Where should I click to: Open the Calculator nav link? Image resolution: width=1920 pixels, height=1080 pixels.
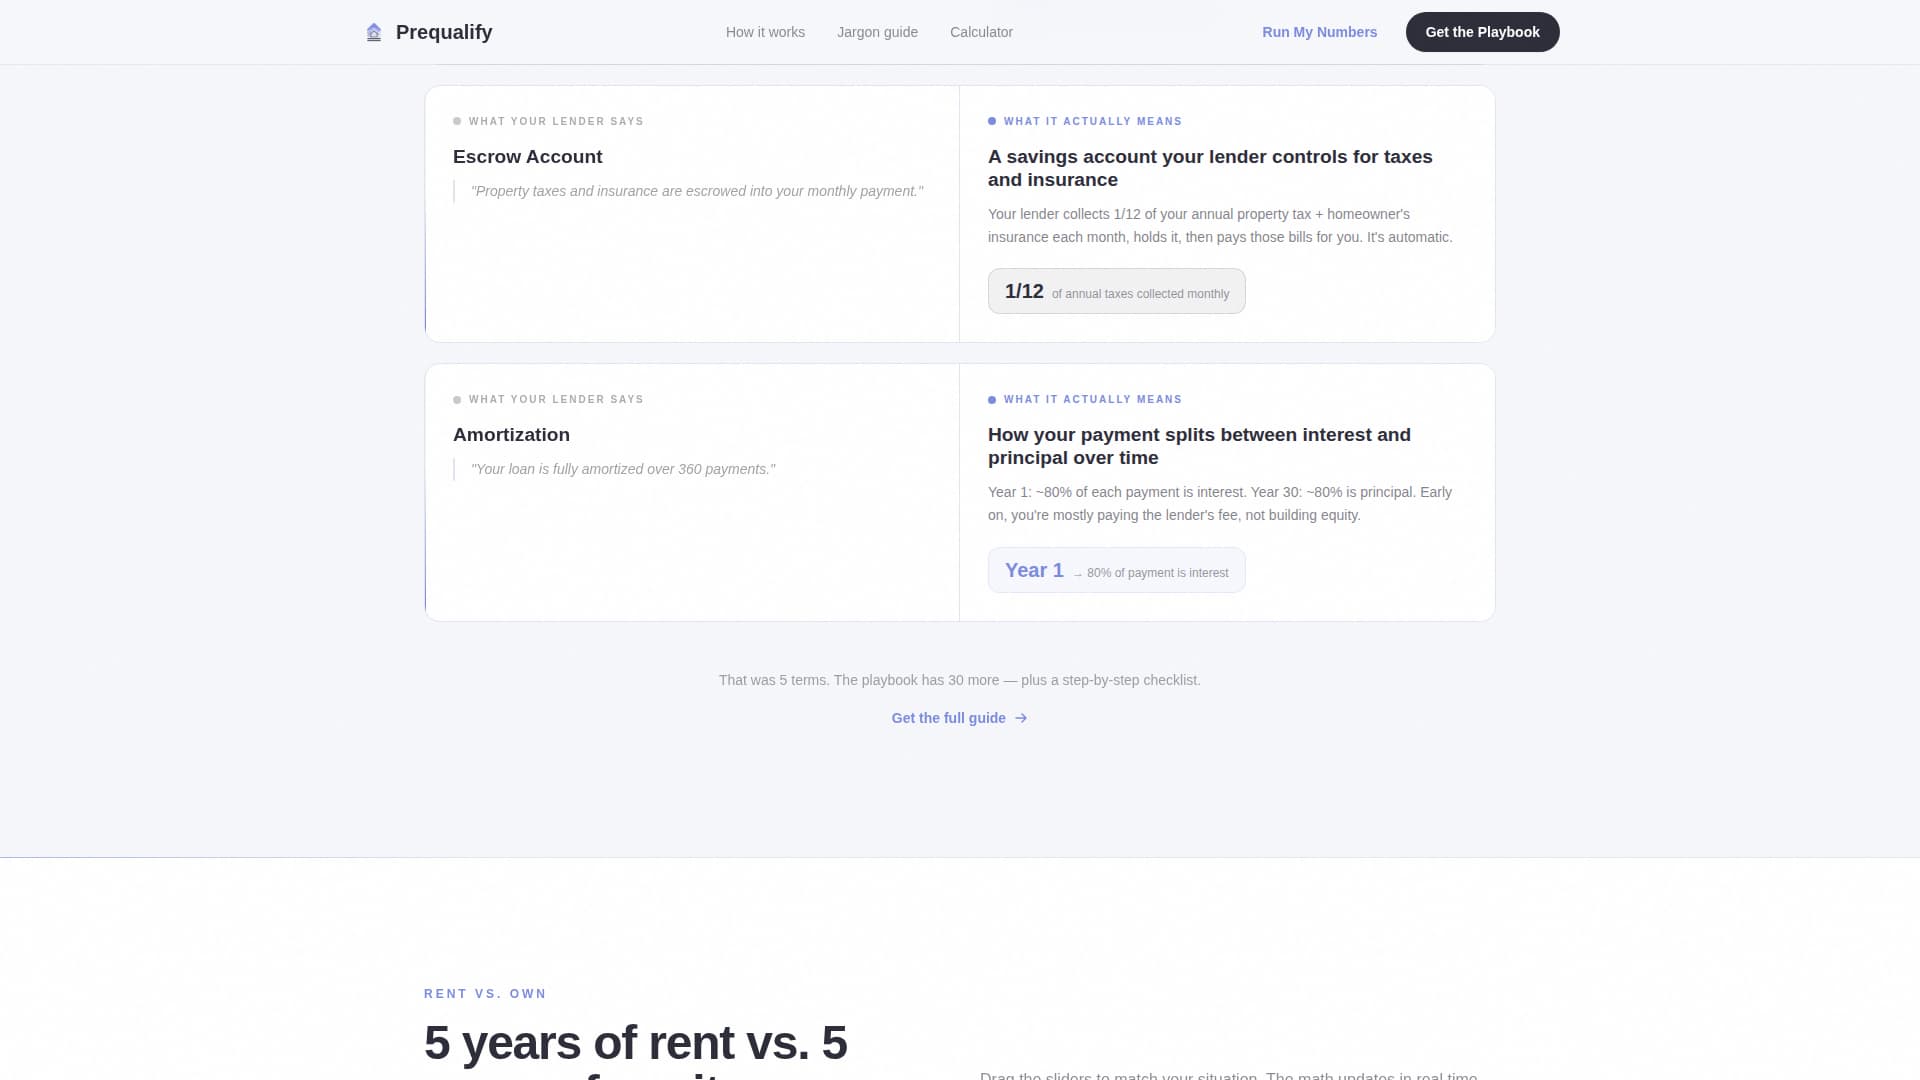tap(981, 32)
